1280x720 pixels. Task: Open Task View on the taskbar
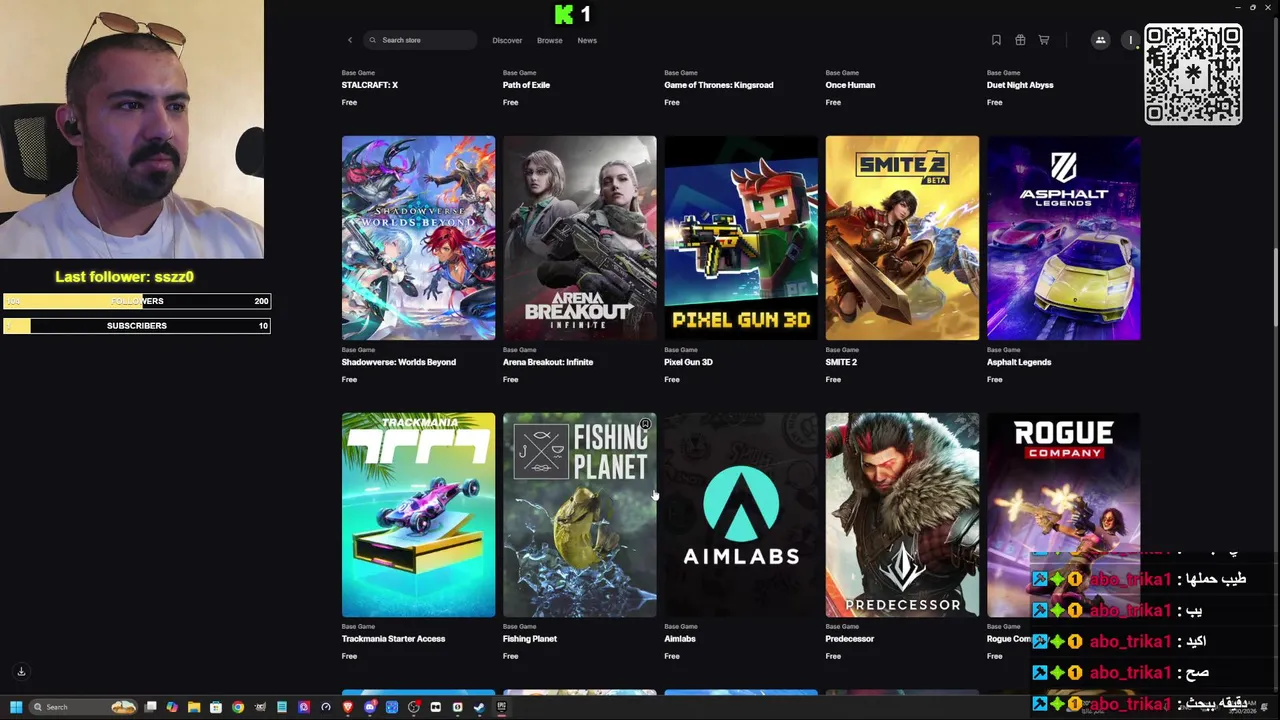[x=150, y=707]
